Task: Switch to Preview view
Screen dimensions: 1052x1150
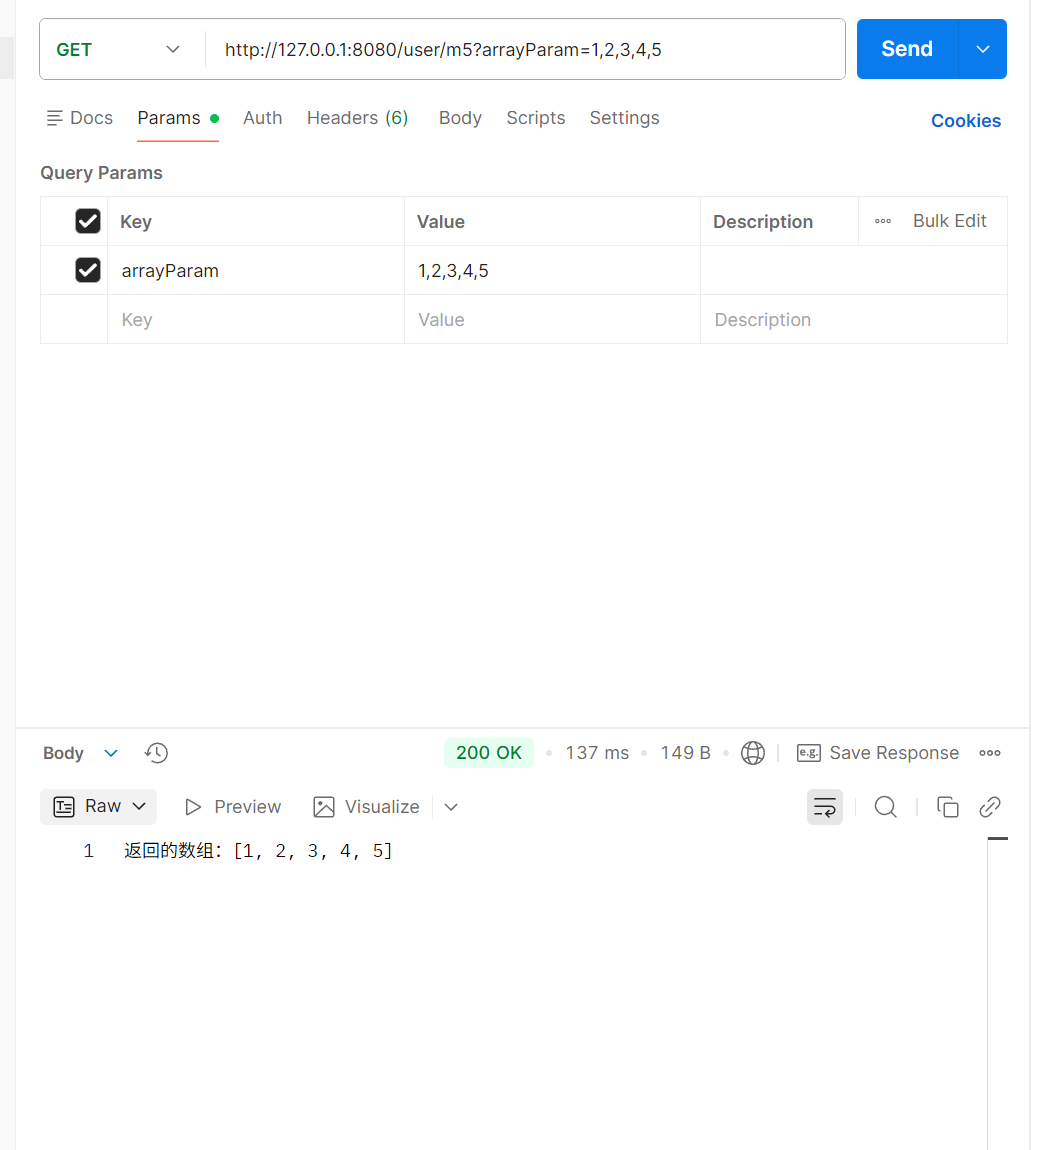Action: pos(233,807)
